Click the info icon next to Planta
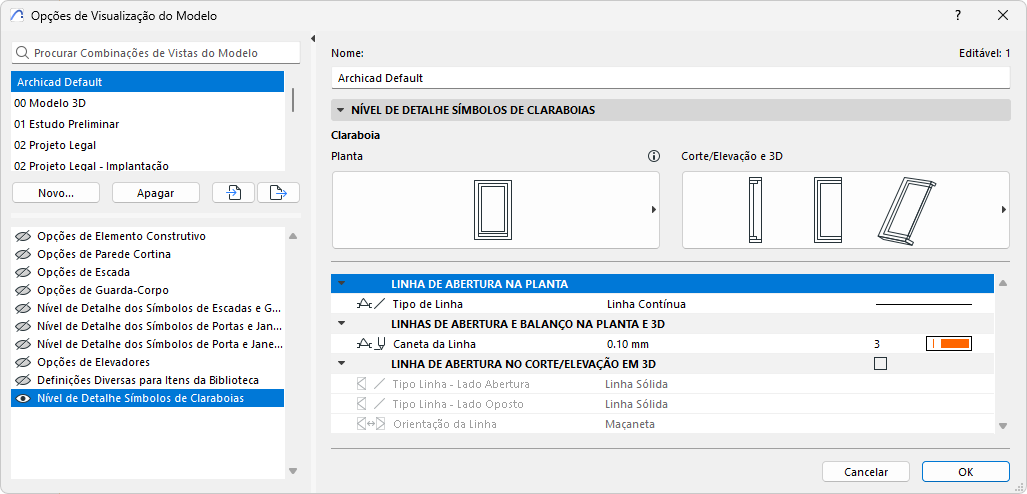The height and width of the screenshot is (494, 1027). coord(654,156)
